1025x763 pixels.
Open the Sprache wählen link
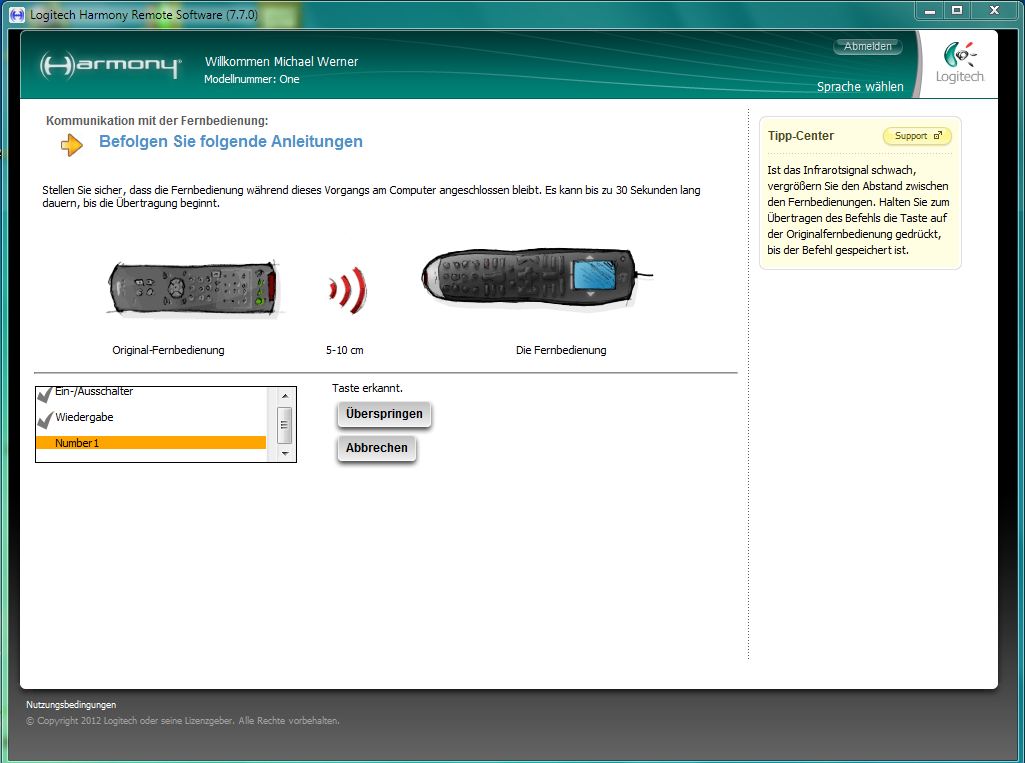pyautogui.click(x=860, y=86)
